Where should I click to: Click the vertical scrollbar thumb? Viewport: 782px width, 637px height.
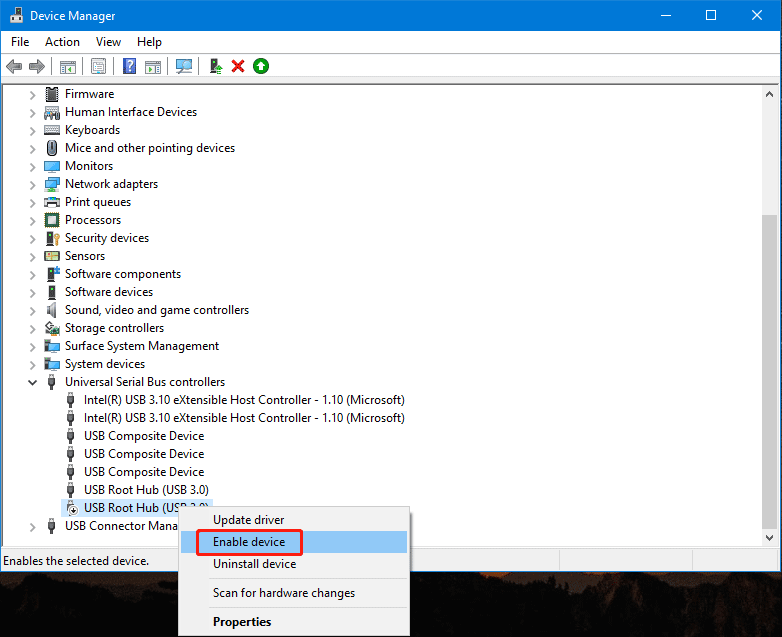click(x=770, y=371)
